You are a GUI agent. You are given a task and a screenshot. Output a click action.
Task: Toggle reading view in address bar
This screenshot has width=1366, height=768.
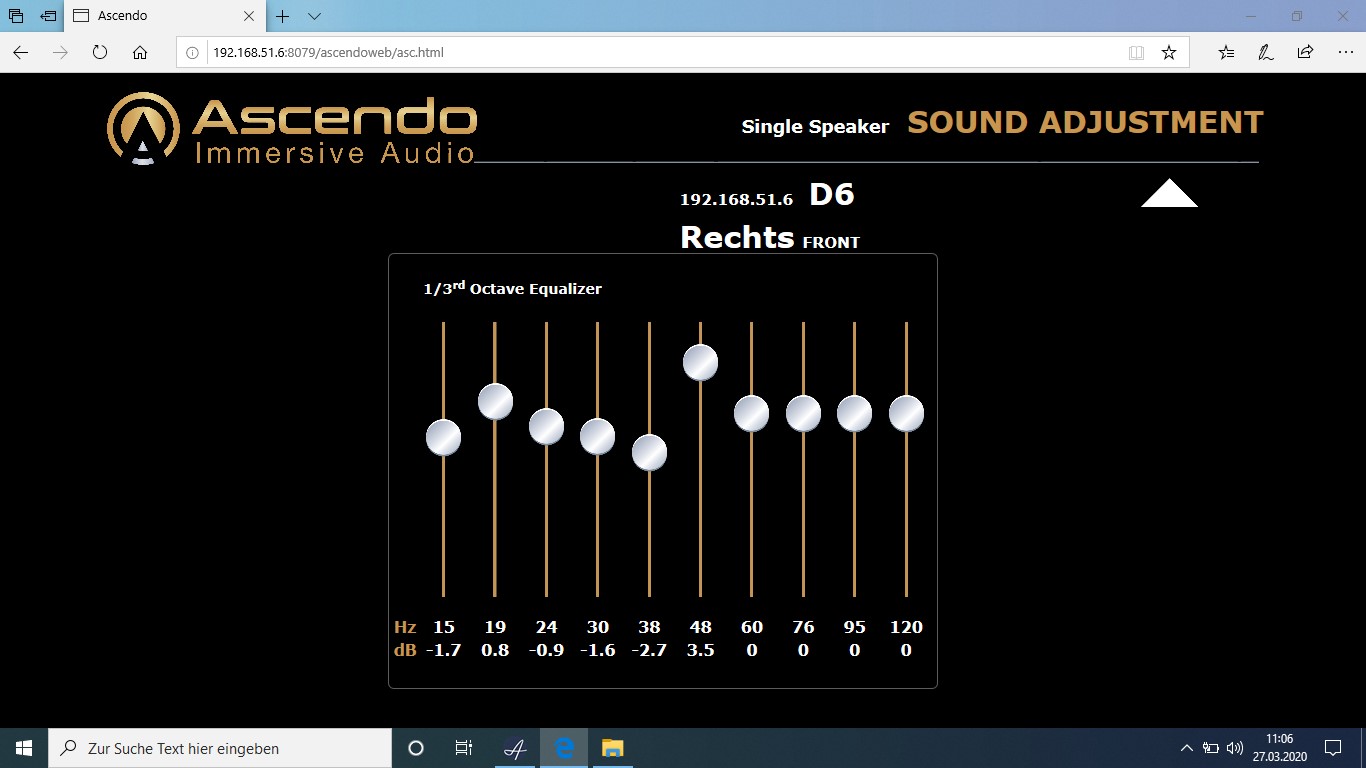pyautogui.click(x=1136, y=52)
